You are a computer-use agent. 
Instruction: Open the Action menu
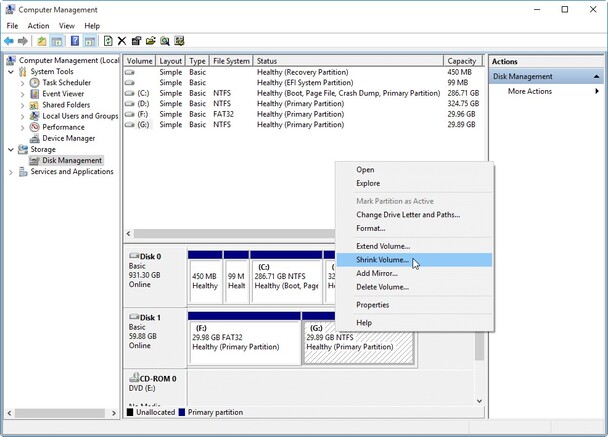point(38,25)
